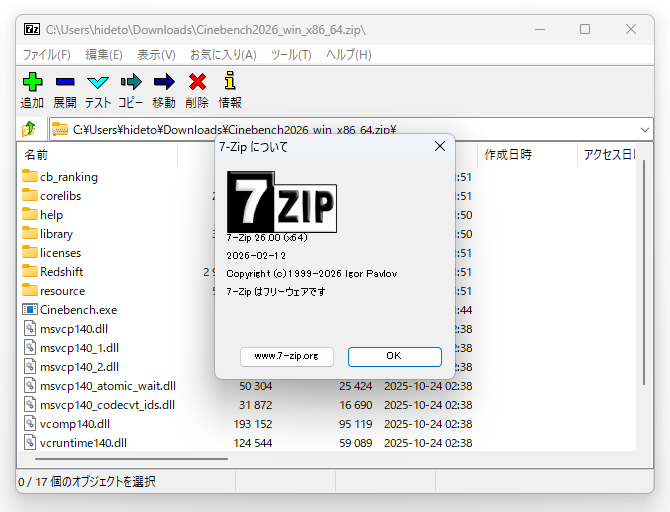Select the msvcp140_codecvt_ids.dll file name
The image size is (670, 512).
107,405
